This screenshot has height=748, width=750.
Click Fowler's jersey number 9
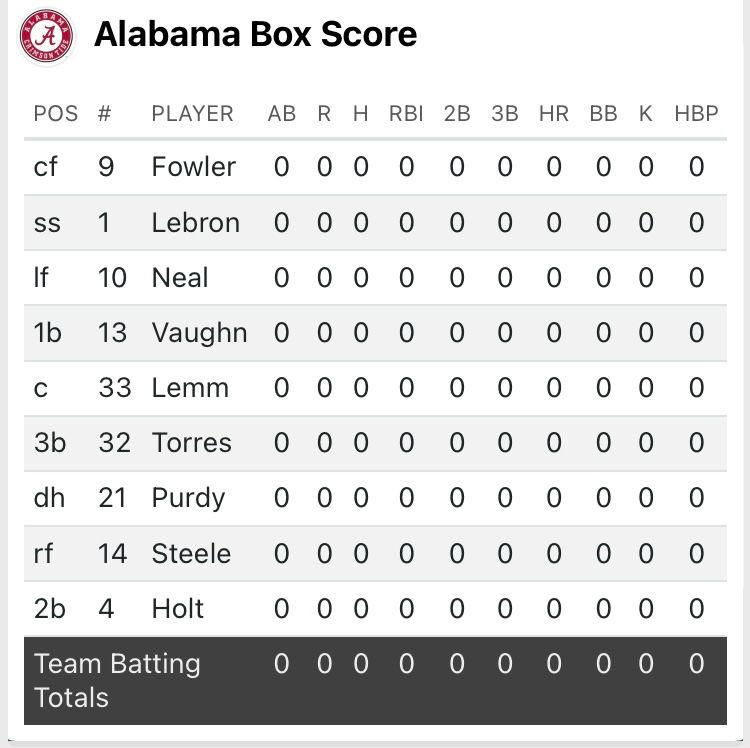click(x=106, y=167)
